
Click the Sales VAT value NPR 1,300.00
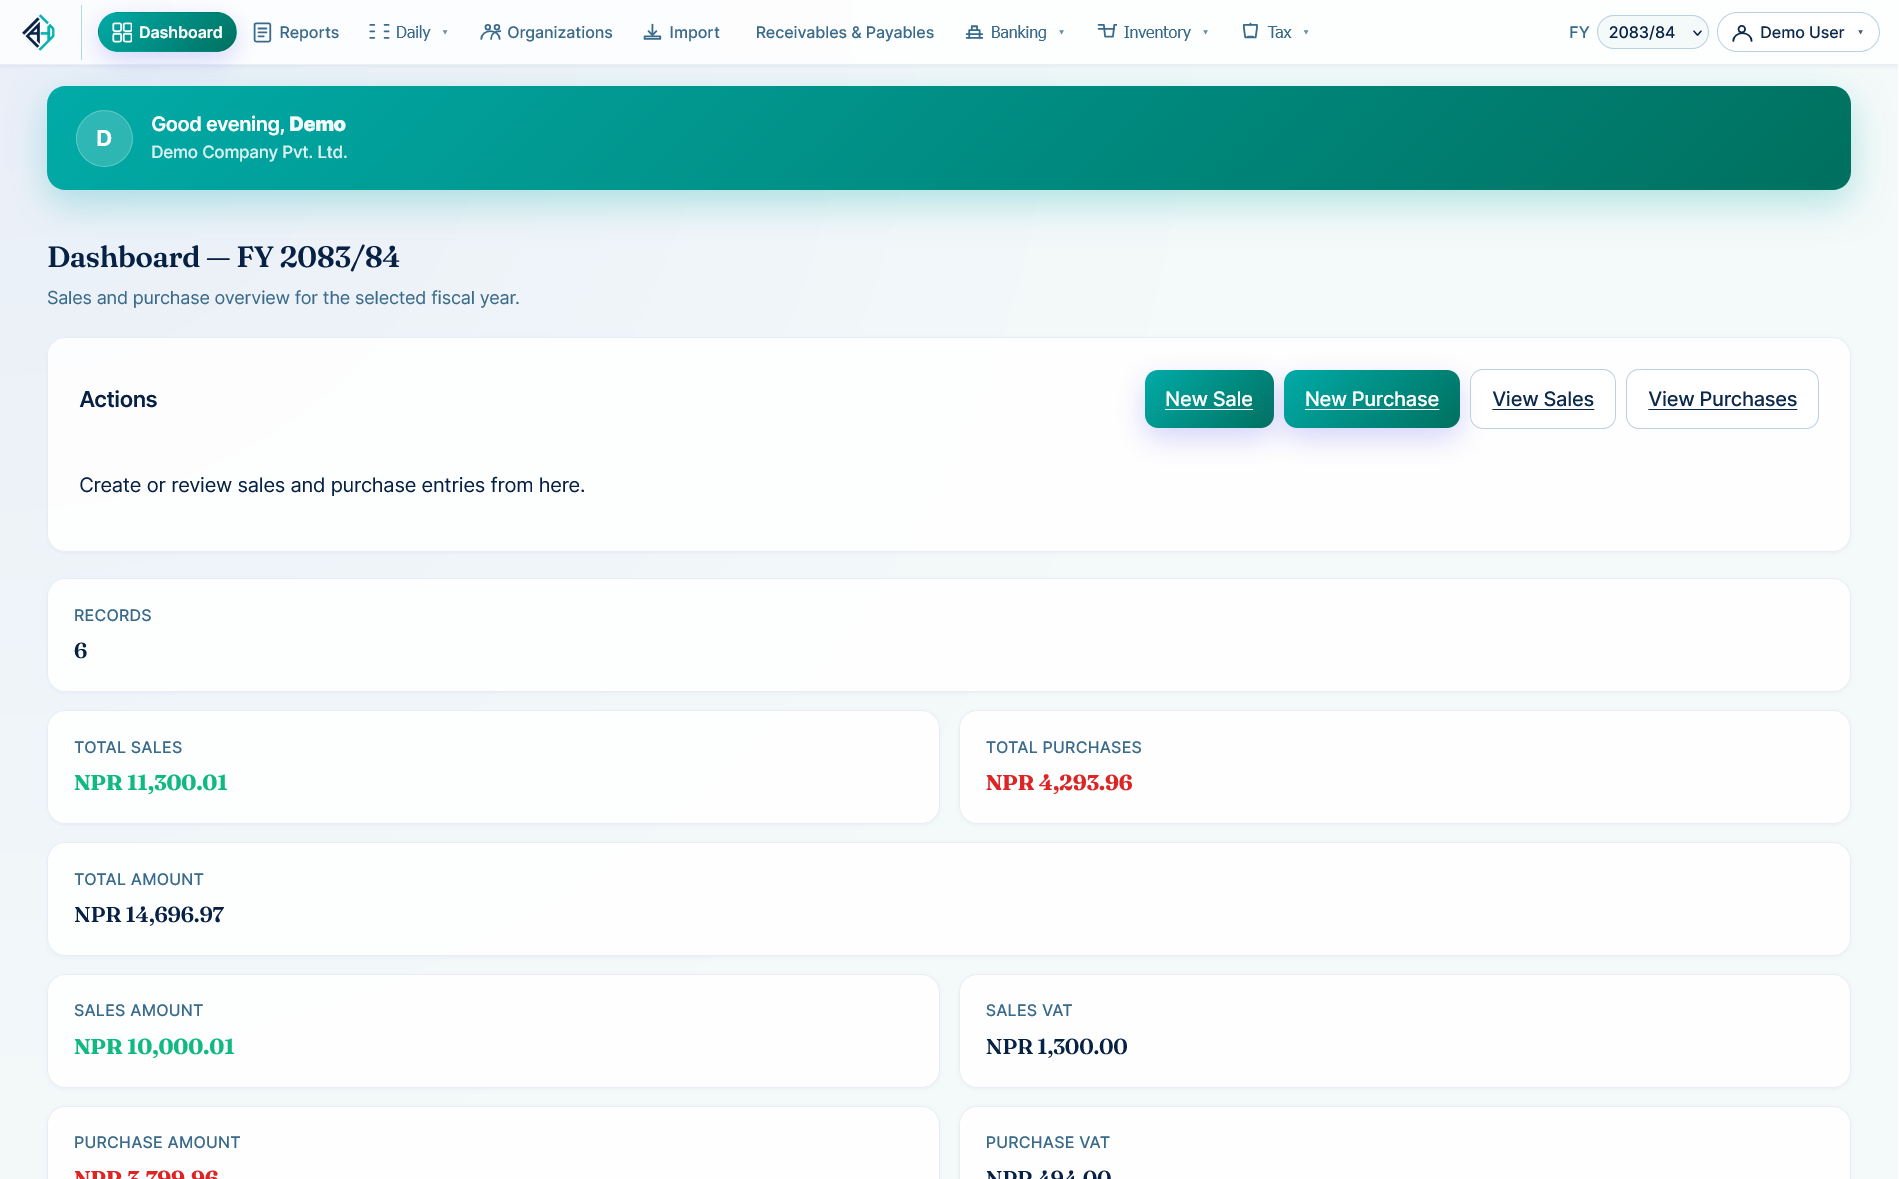(x=1056, y=1047)
